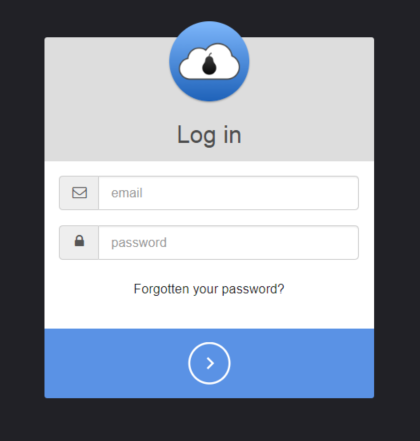Click the right chevron arrow icon
The image size is (420, 441).
coord(210,363)
